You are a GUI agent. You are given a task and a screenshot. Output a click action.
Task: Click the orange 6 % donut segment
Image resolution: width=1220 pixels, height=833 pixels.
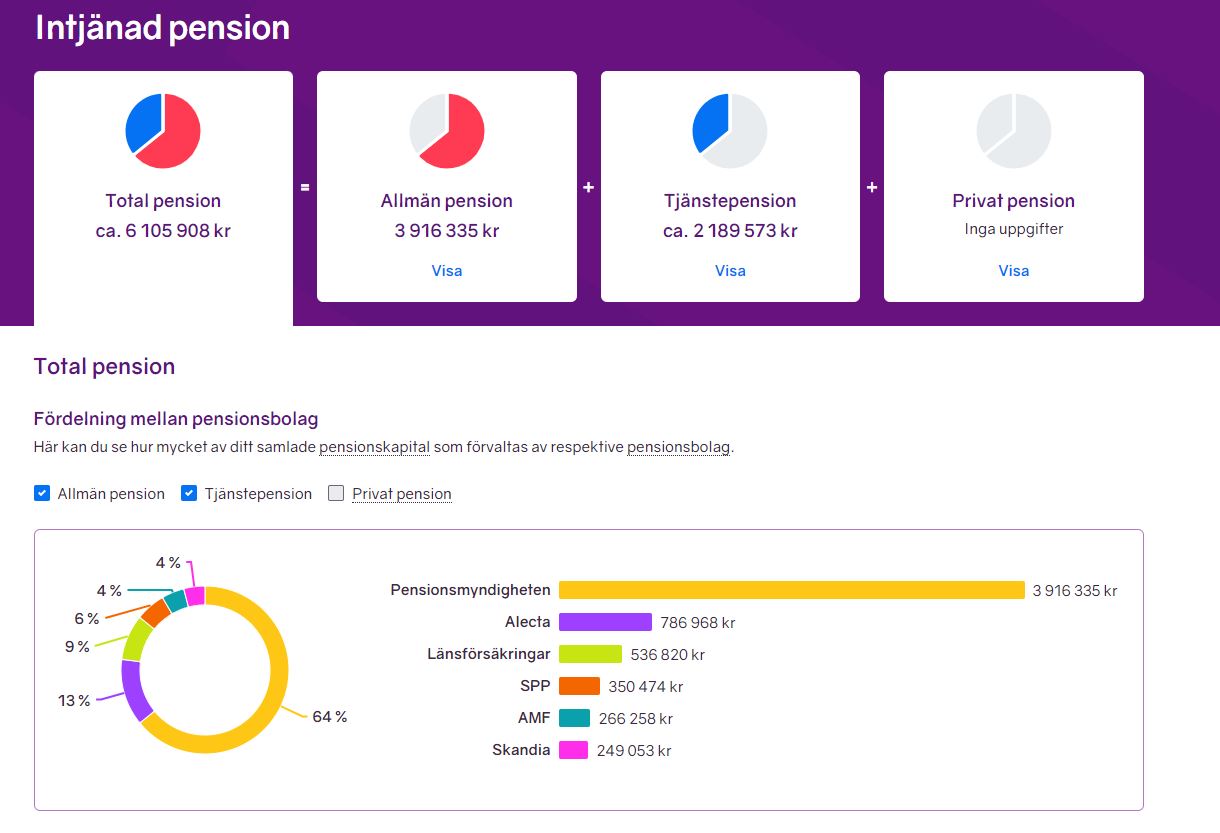point(154,612)
